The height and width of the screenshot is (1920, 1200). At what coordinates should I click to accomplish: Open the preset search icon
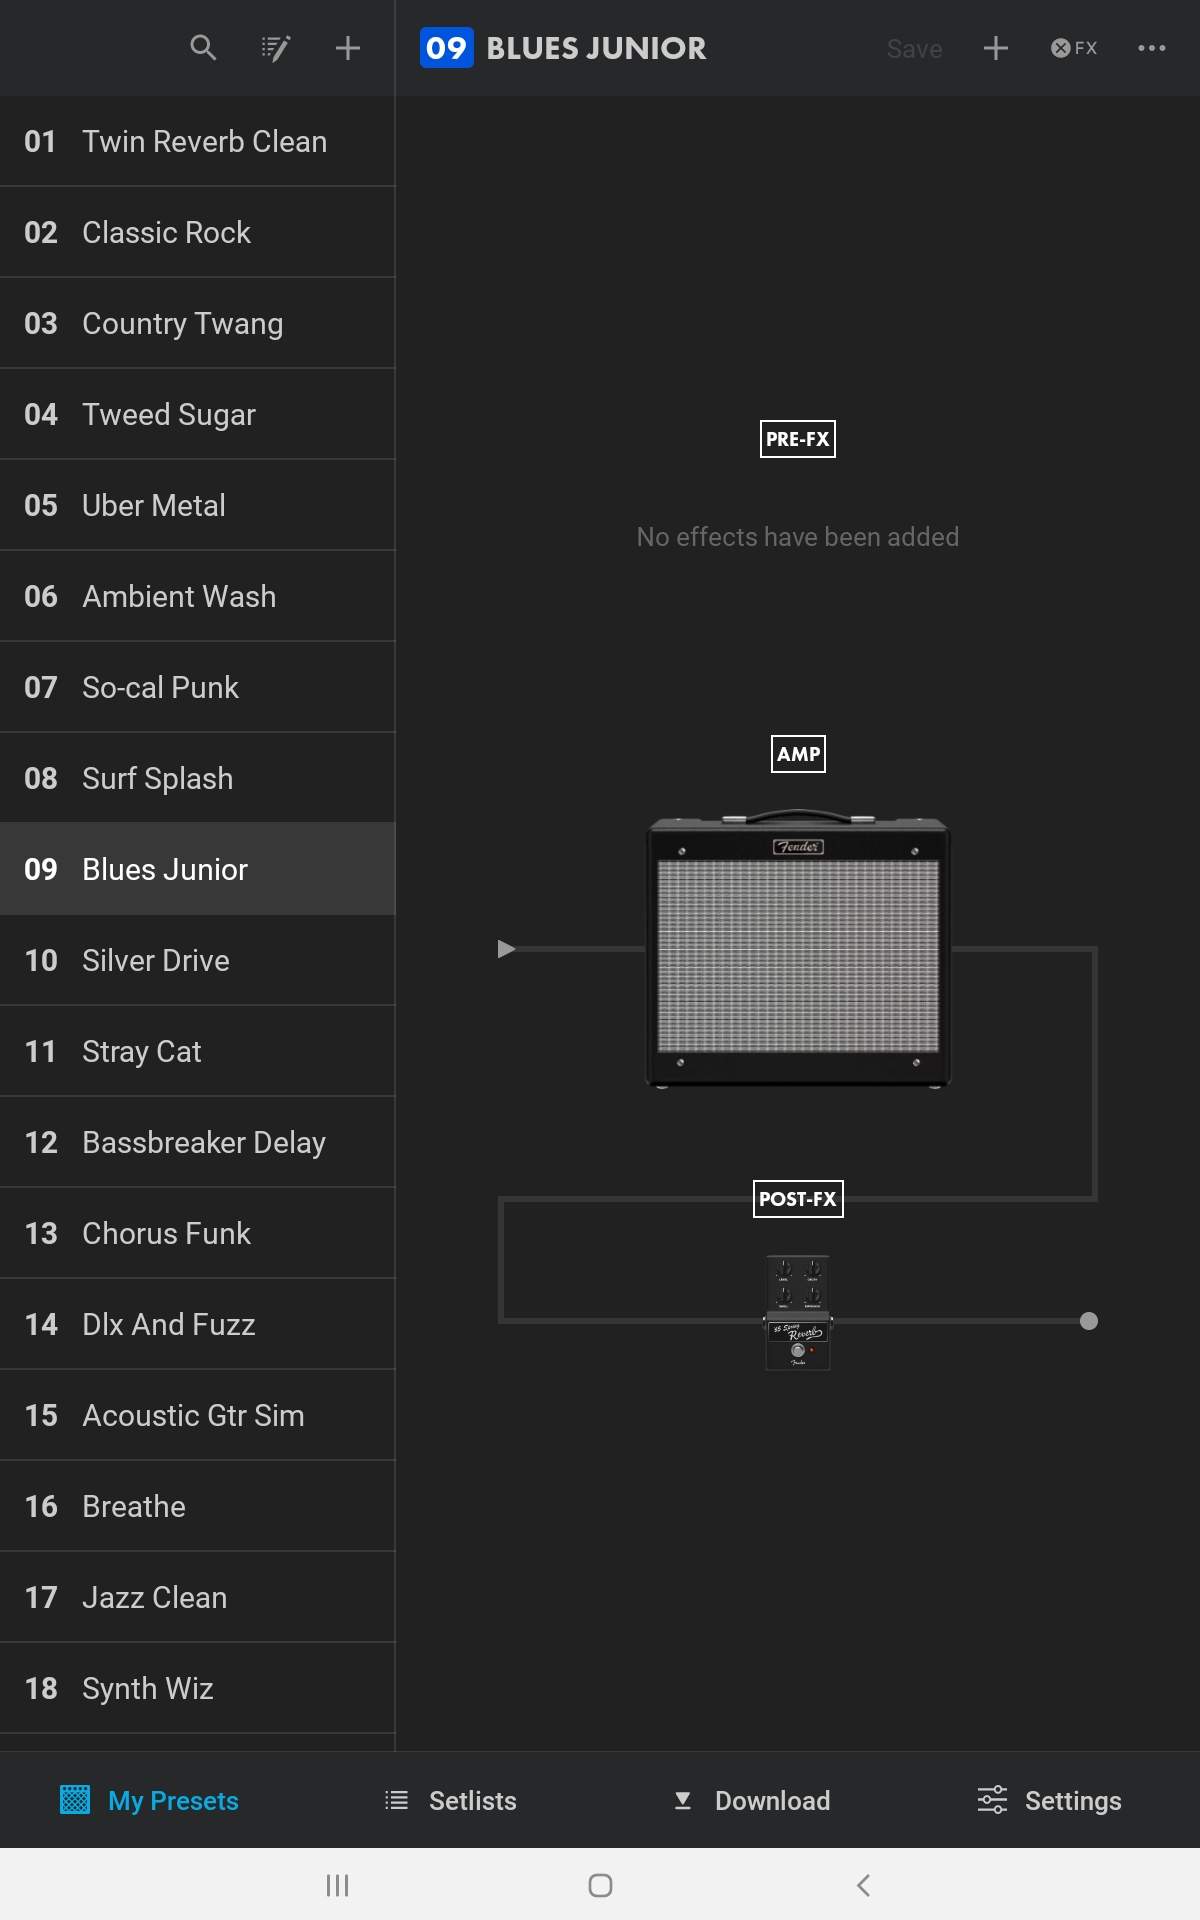(203, 47)
